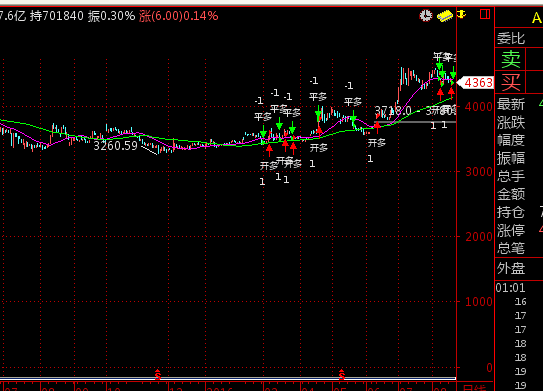The width and height of the screenshot is (543, 391).
Task: Open the clock icon above the chart
Action: tap(426, 16)
